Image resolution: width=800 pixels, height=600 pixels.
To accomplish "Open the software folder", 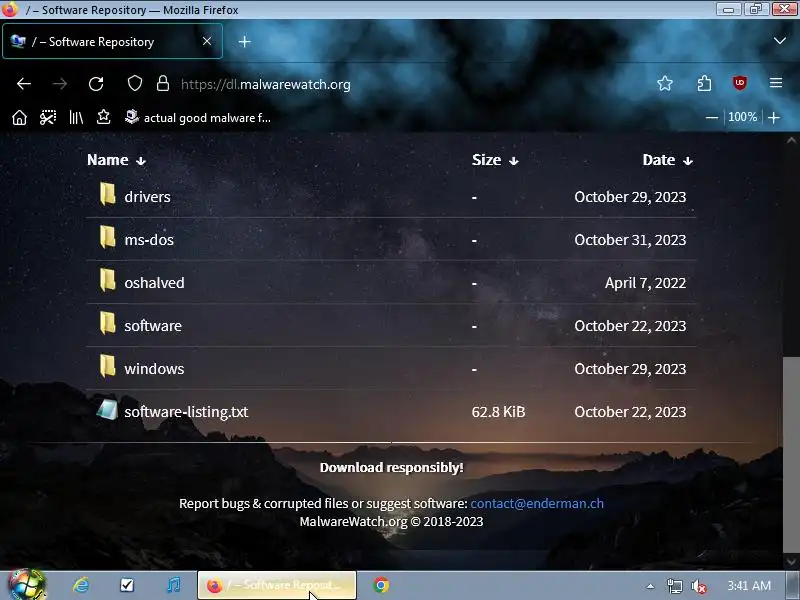I will point(153,326).
